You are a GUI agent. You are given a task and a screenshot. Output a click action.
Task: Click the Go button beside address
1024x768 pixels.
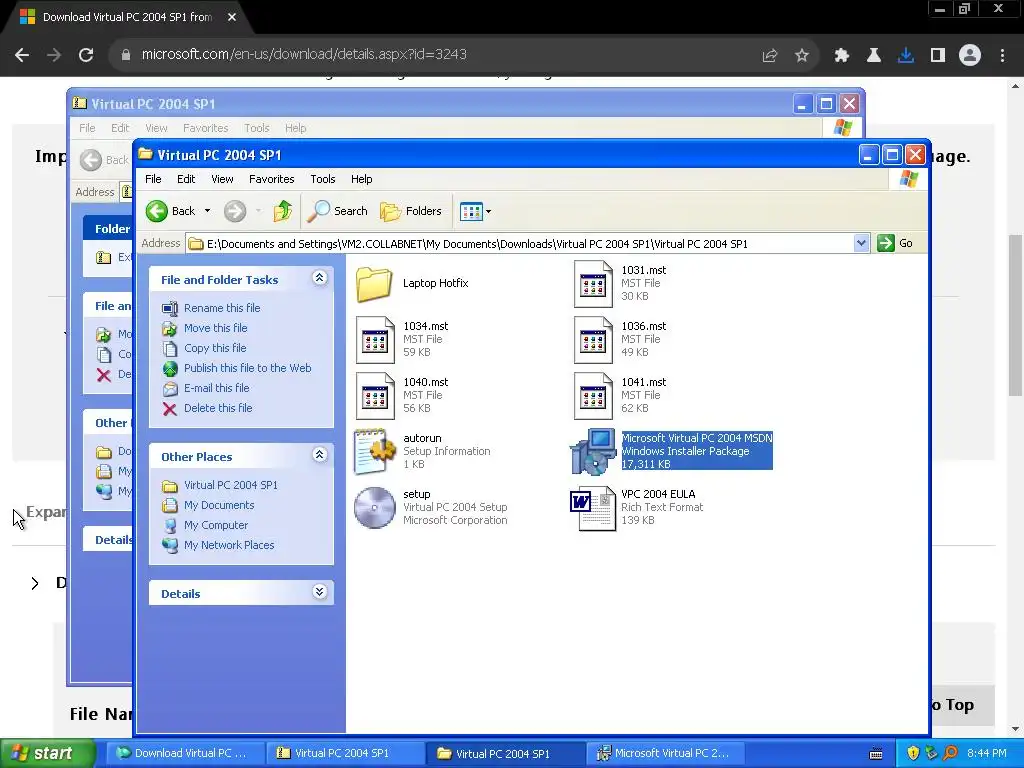tap(895, 244)
